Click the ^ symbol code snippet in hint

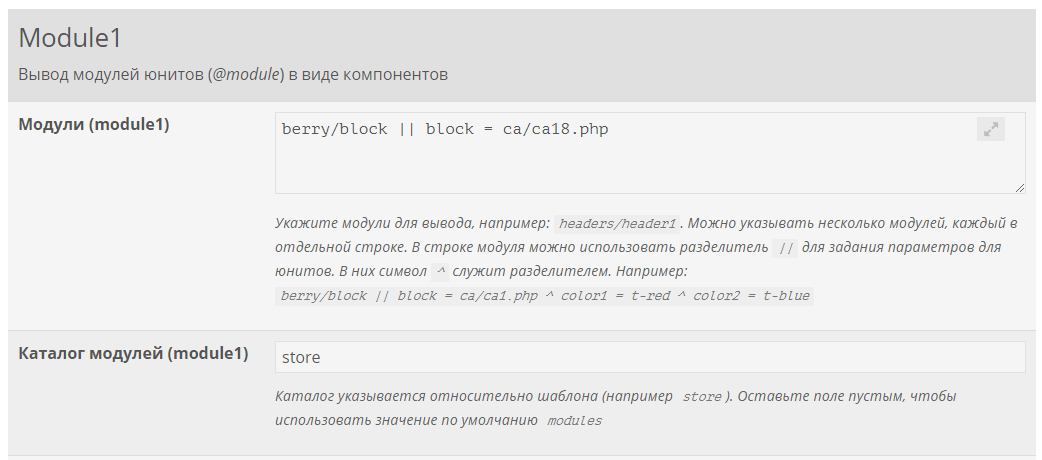pyautogui.click(x=441, y=272)
